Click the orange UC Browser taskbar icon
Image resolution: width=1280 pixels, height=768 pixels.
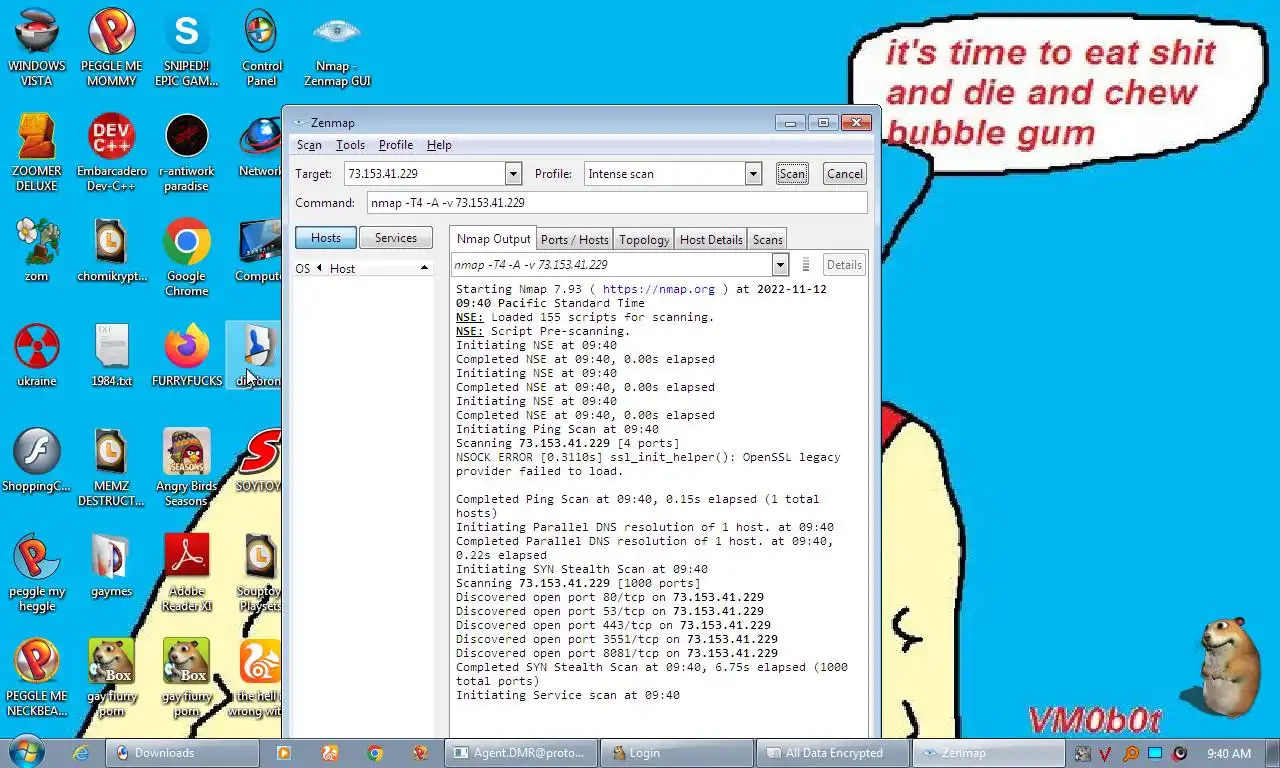(x=329, y=753)
